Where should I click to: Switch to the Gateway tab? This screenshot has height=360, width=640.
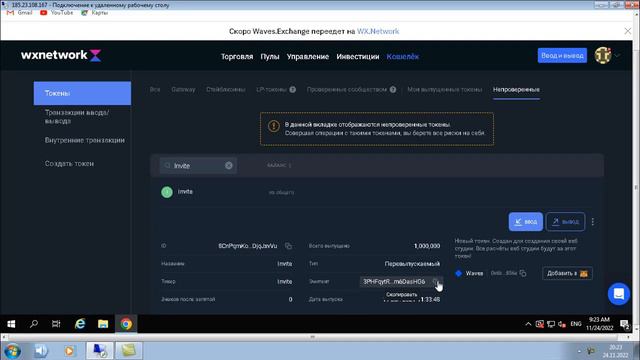[183, 89]
